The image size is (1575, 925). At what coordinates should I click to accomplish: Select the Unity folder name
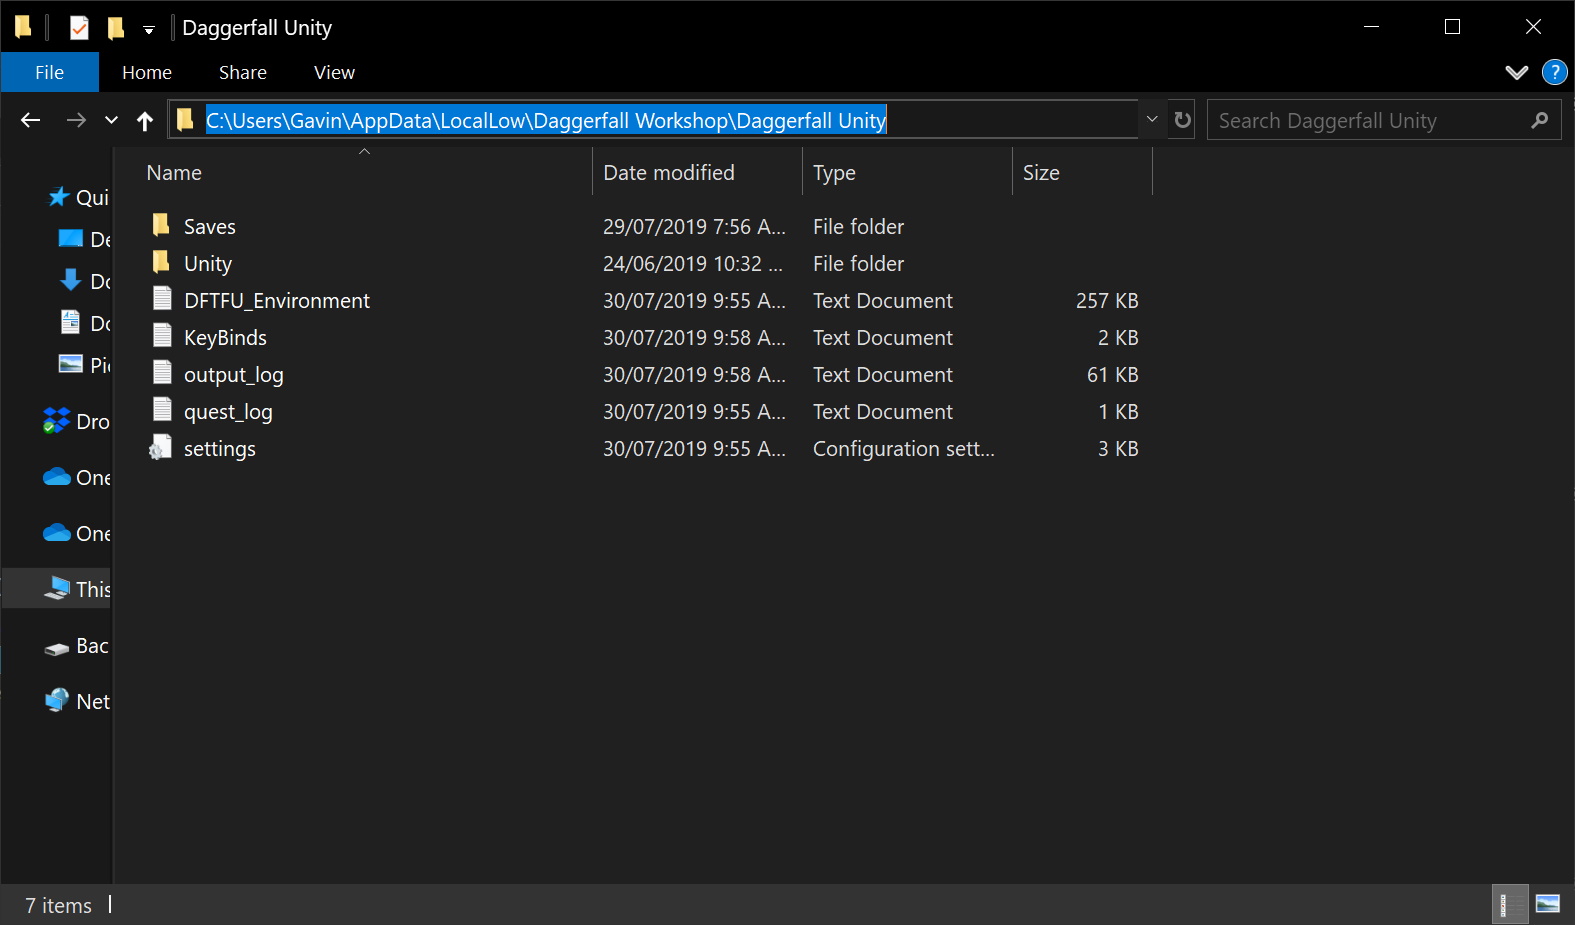[x=208, y=264]
